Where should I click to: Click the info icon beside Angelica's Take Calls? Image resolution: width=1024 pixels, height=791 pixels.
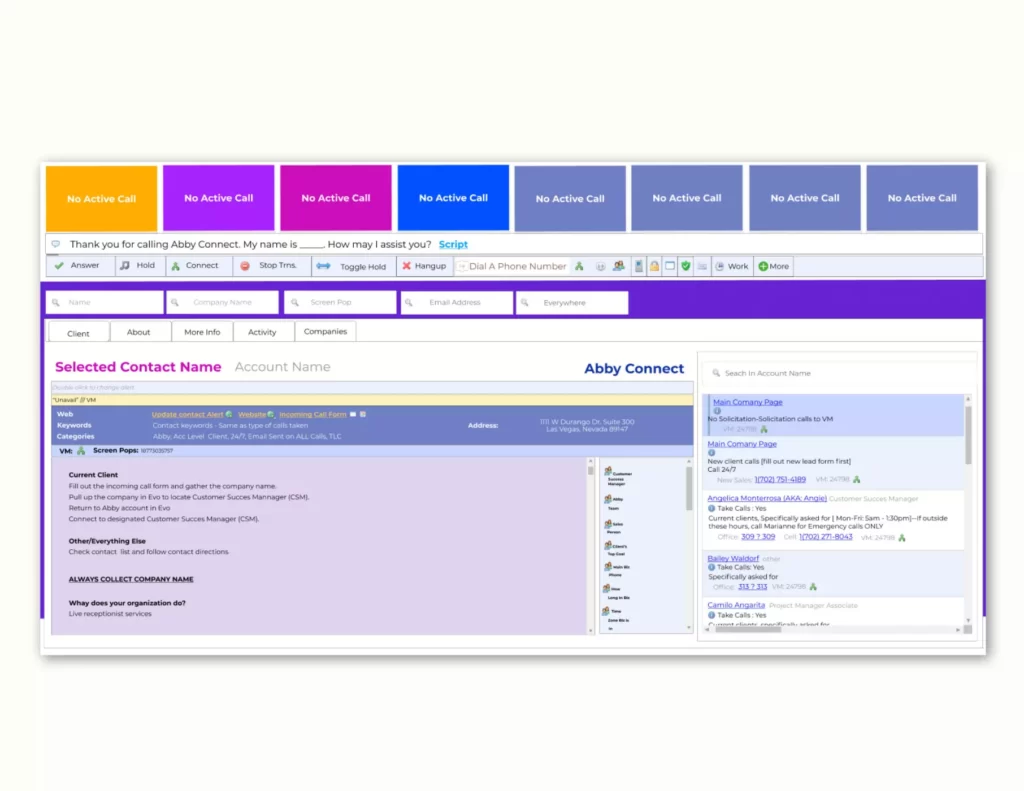712,508
